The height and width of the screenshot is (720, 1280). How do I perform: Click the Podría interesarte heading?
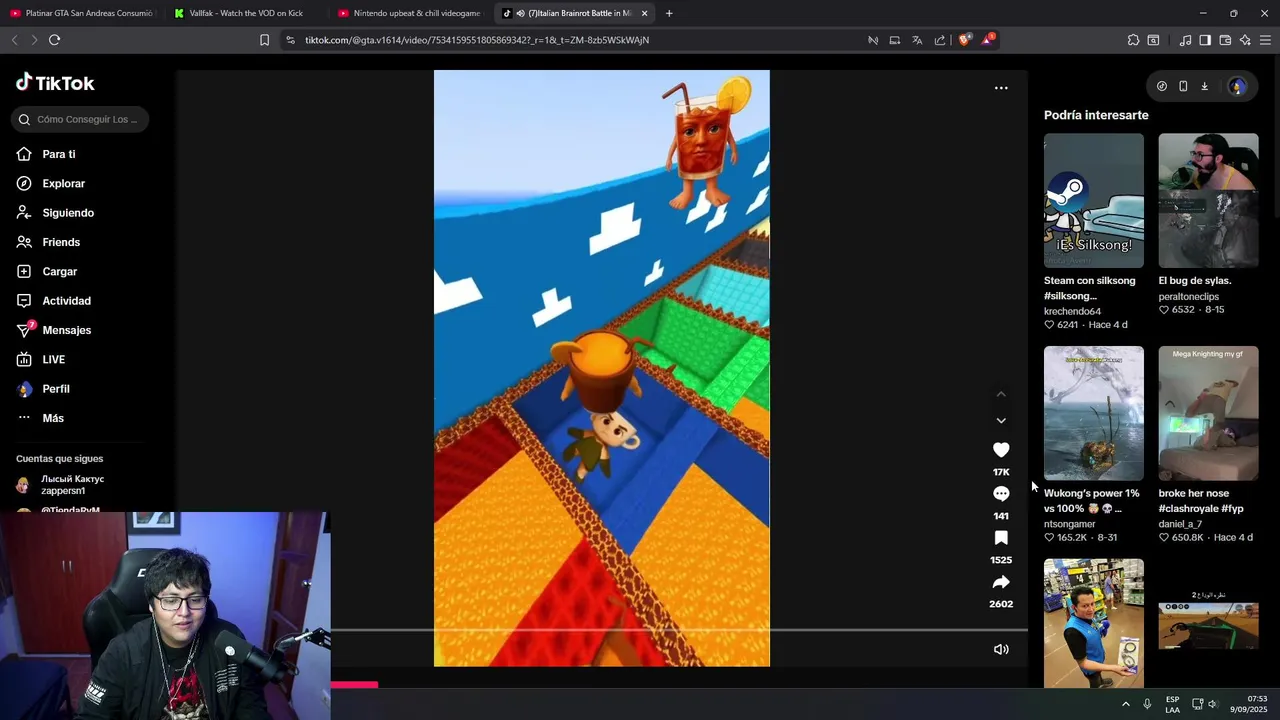[x=1096, y=115]
